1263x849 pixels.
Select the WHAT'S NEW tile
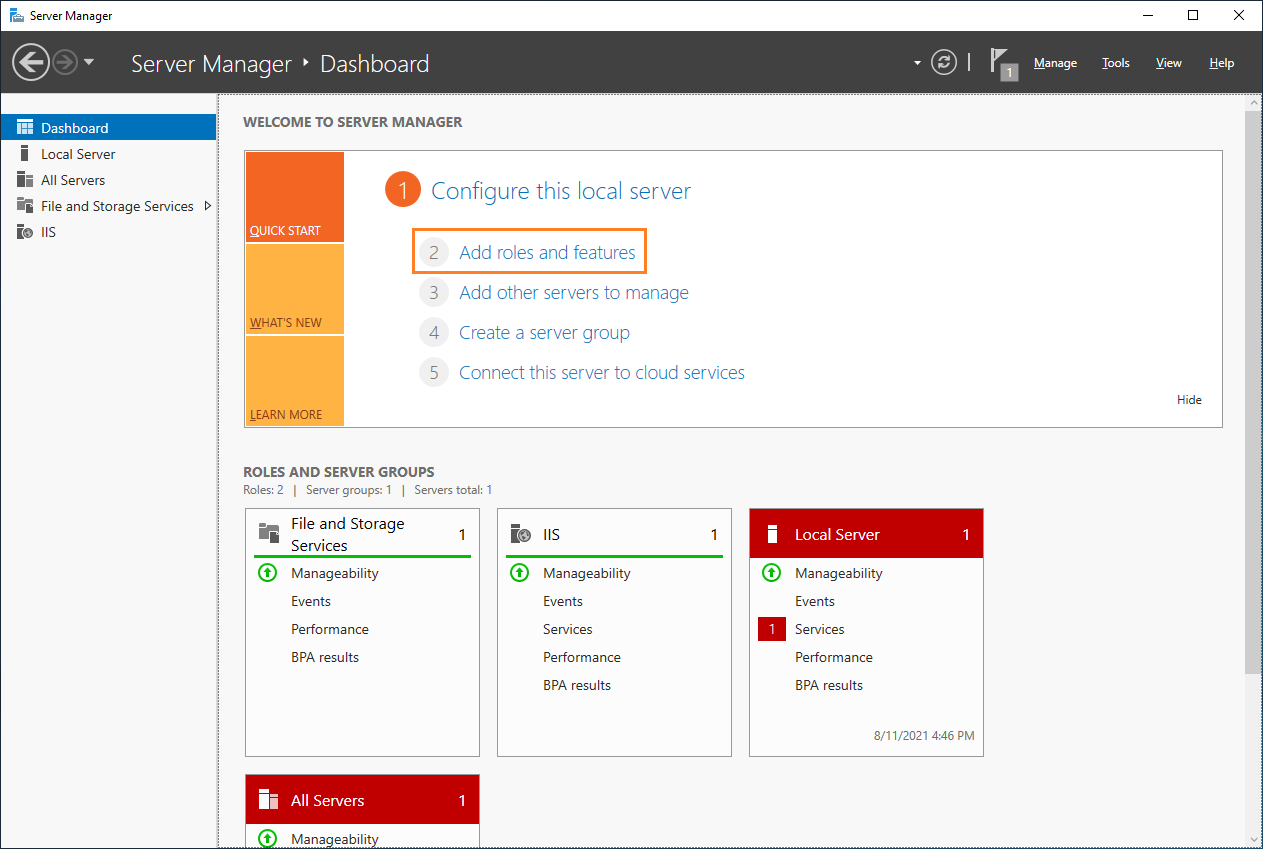(295, 289)
